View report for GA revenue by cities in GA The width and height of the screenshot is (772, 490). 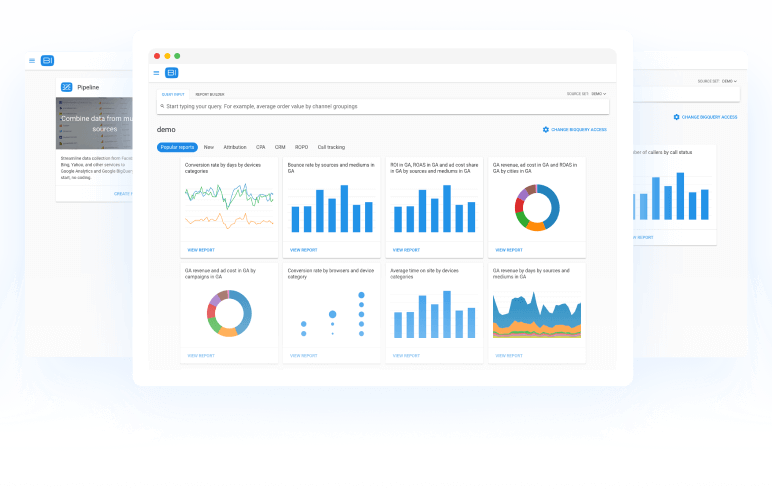[509, 250]
